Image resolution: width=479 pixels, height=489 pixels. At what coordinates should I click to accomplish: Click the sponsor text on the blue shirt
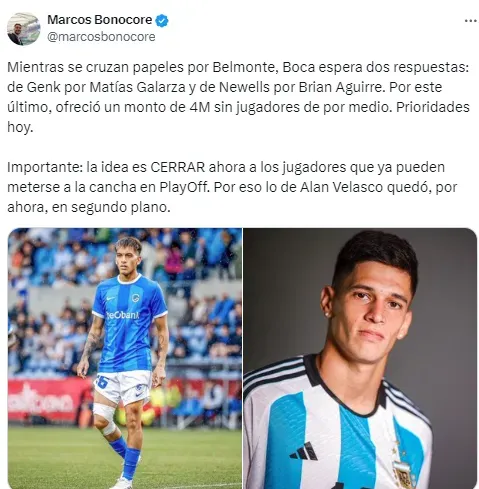click(122, 315)
